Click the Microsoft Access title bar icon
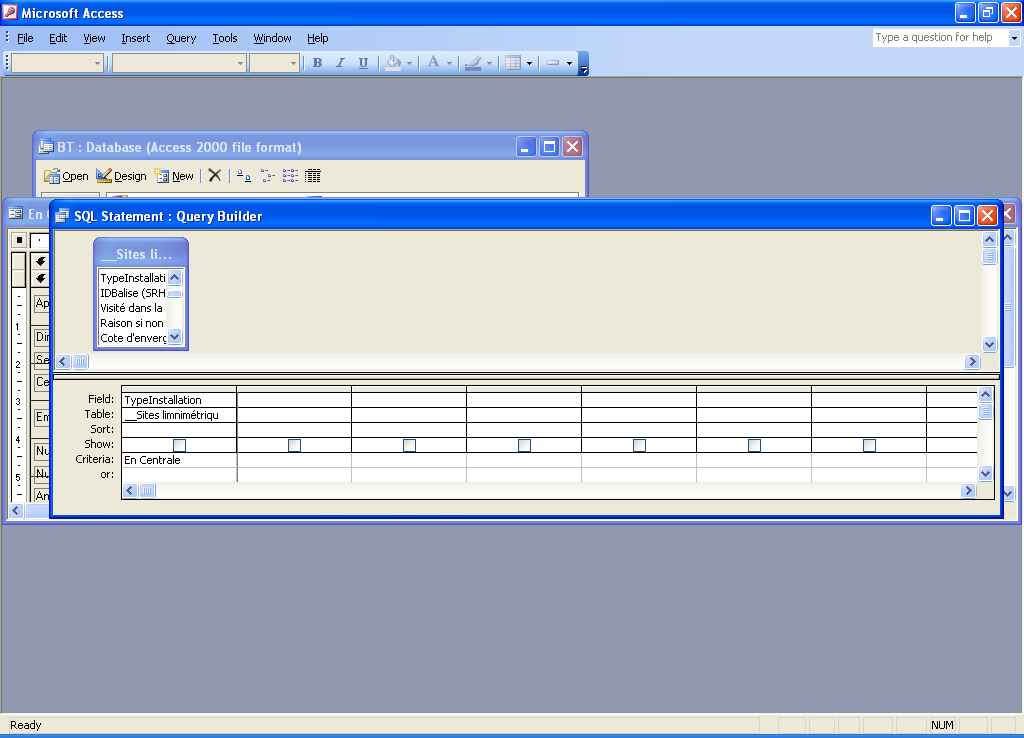Viewport: 1024px width, 738px height. [x=10, y=12]
